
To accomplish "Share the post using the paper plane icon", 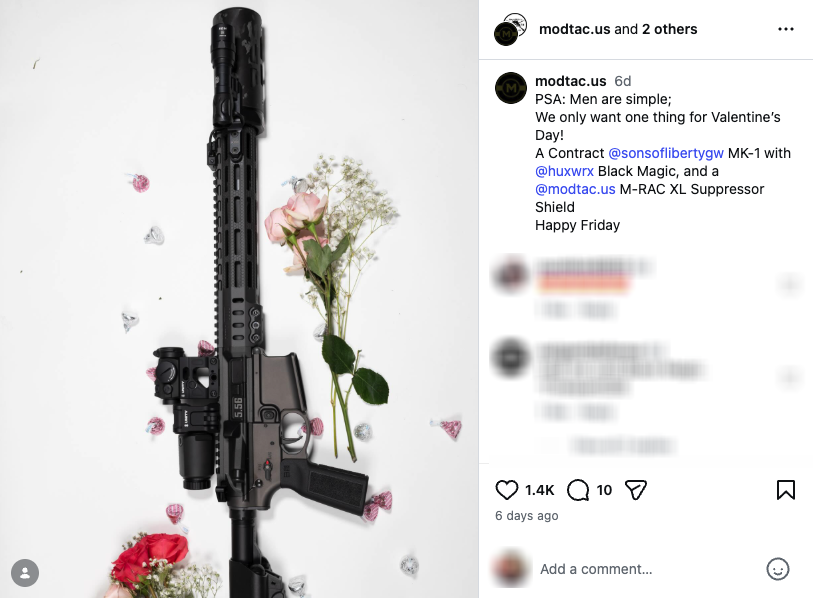I will click(636, 490).
